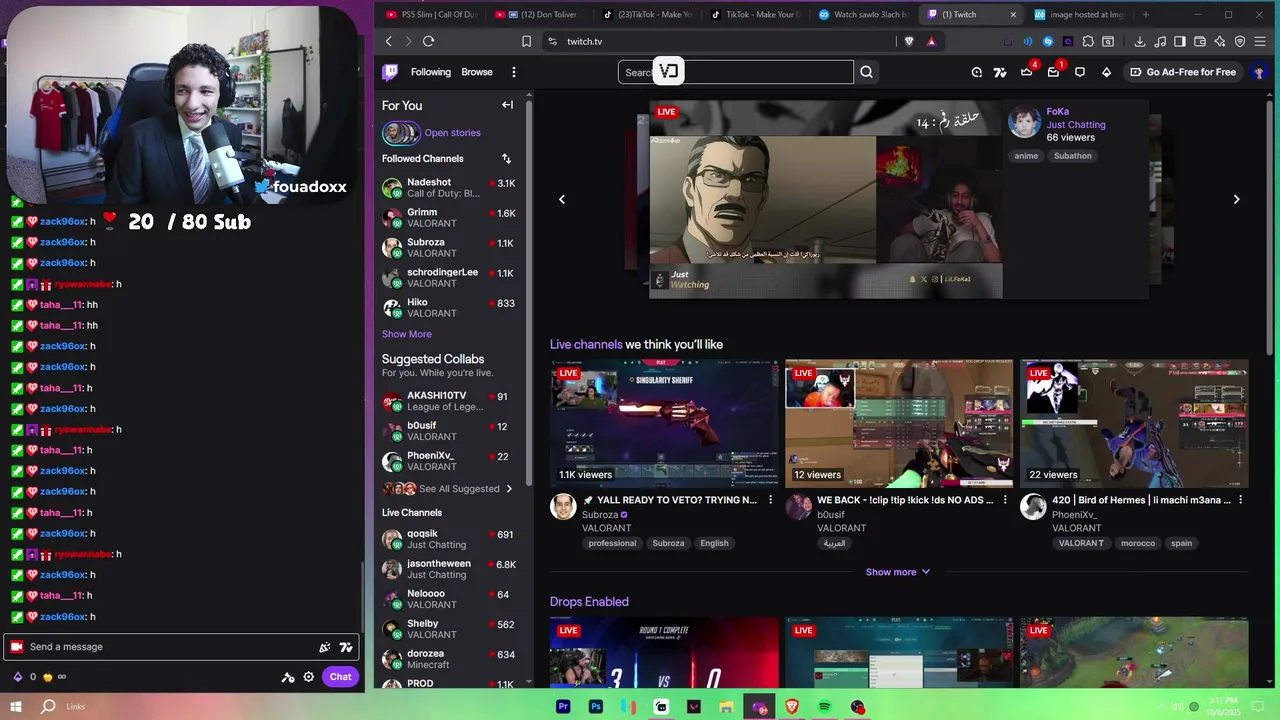
Task: Click the Brave Rewards triangle icon
Action: (931, 41)
